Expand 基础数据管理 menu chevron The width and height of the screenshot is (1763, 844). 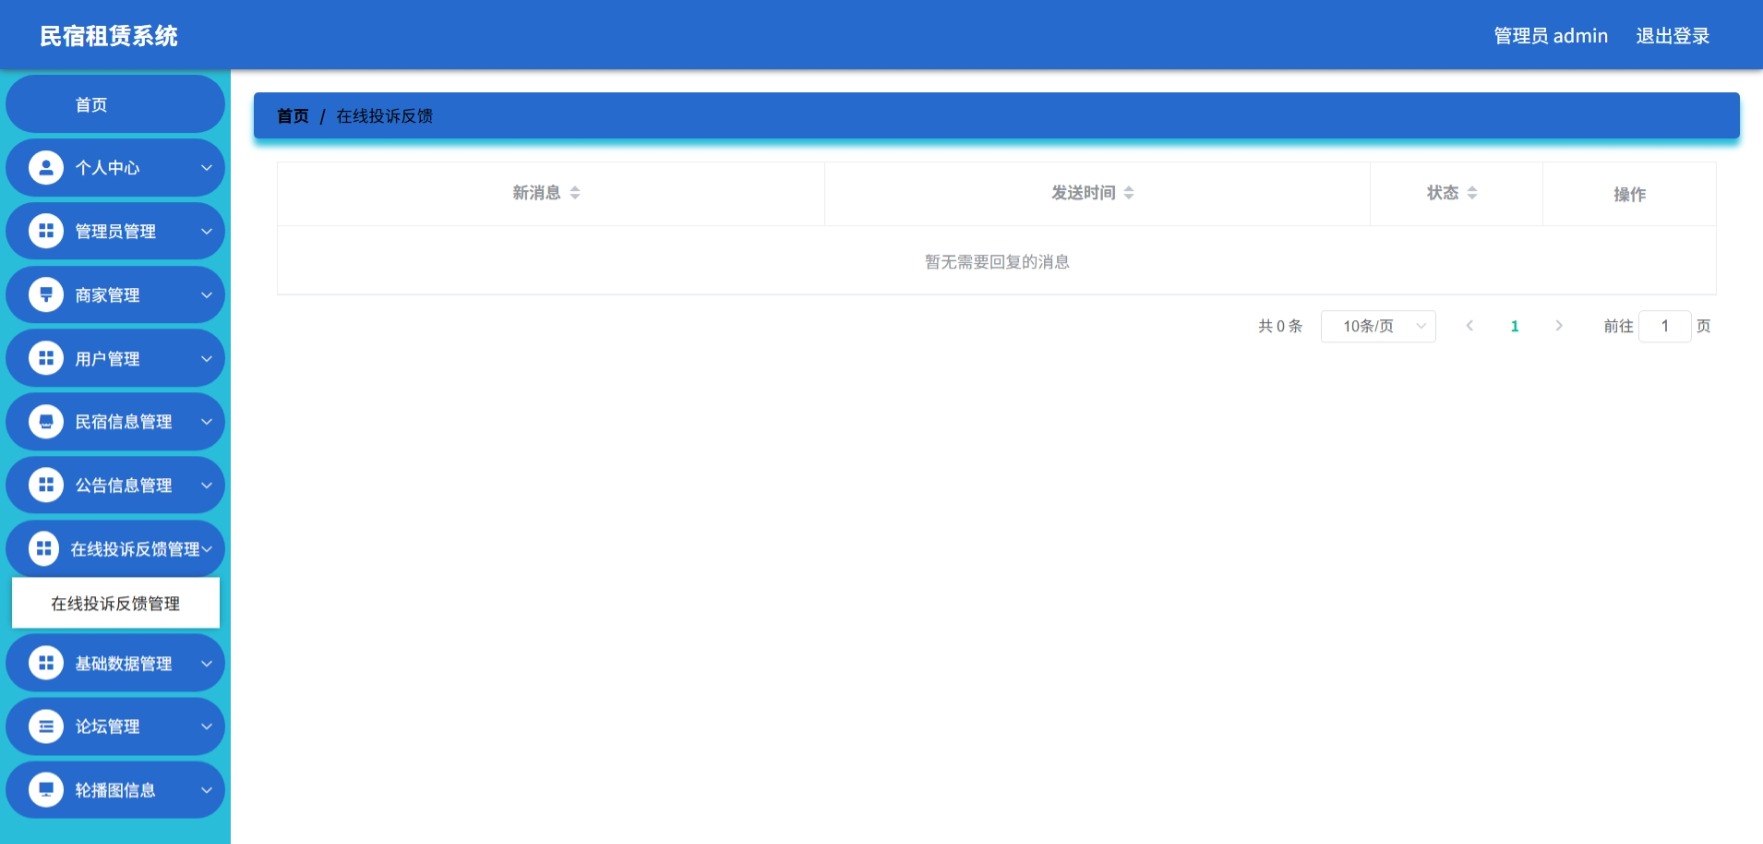pyautogui.click(x=206, y=663)
